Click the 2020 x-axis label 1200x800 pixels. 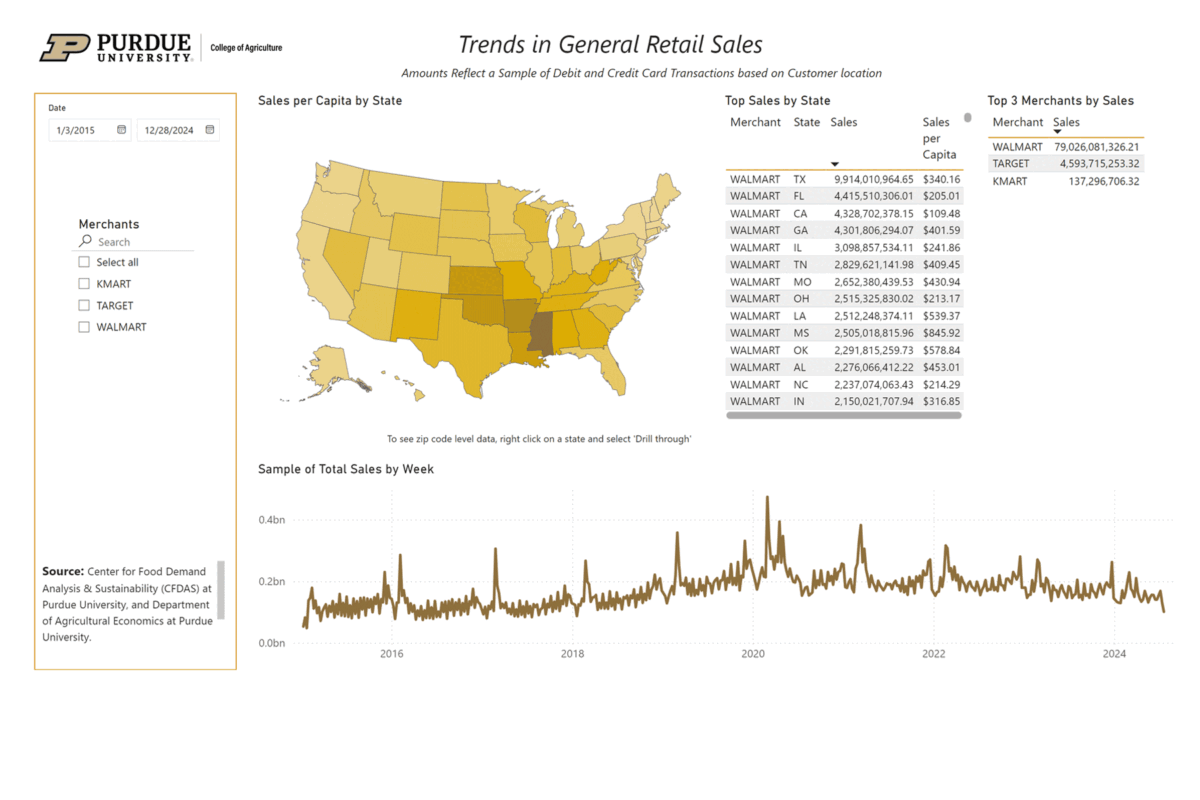coord(753,654)
